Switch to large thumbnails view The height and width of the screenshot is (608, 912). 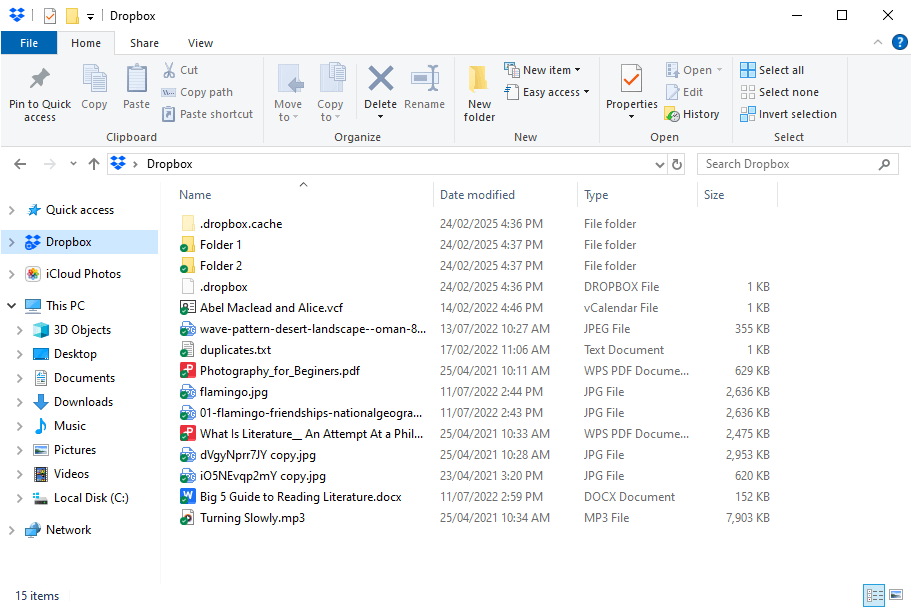[x=896, y=595]
